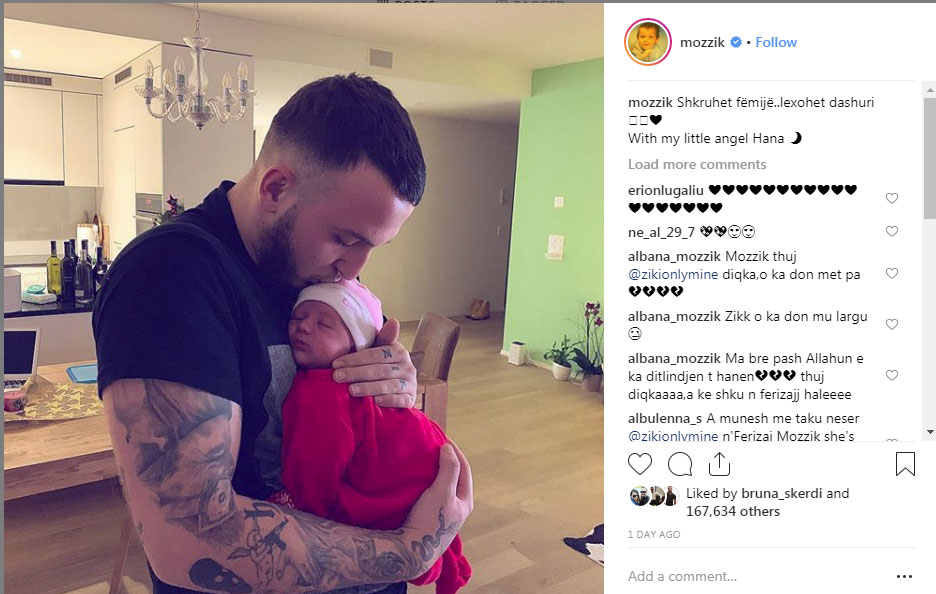The image size is (936, 594).
Task: View the list of 167,634 others who liked
Action: pos(732,512)
